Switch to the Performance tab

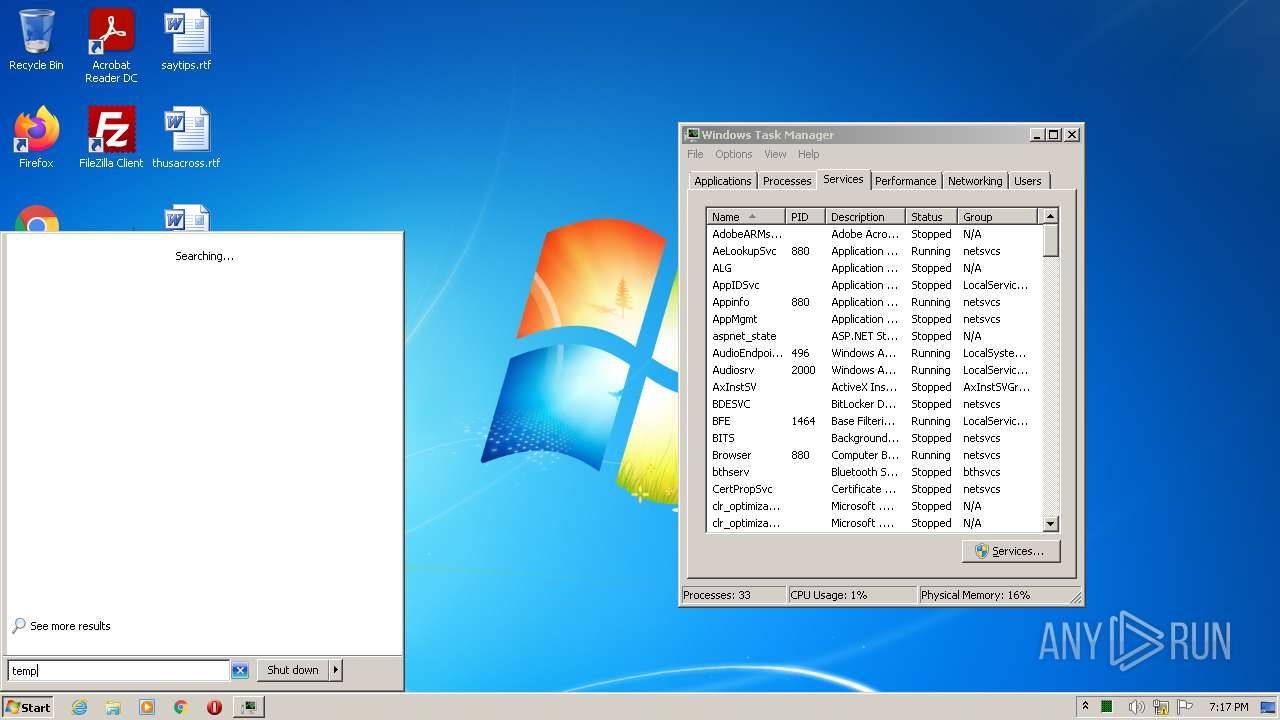[x=905, y=181]
